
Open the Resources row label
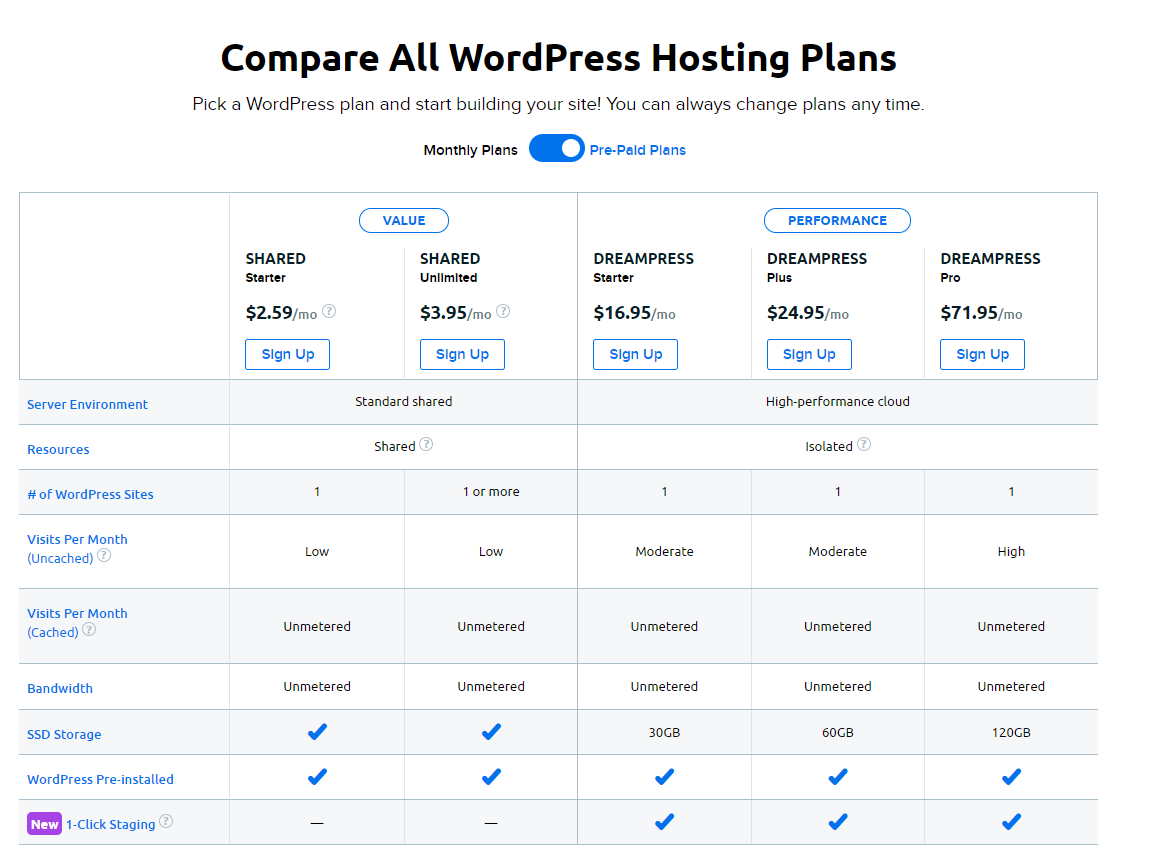[x=58, y=449]
